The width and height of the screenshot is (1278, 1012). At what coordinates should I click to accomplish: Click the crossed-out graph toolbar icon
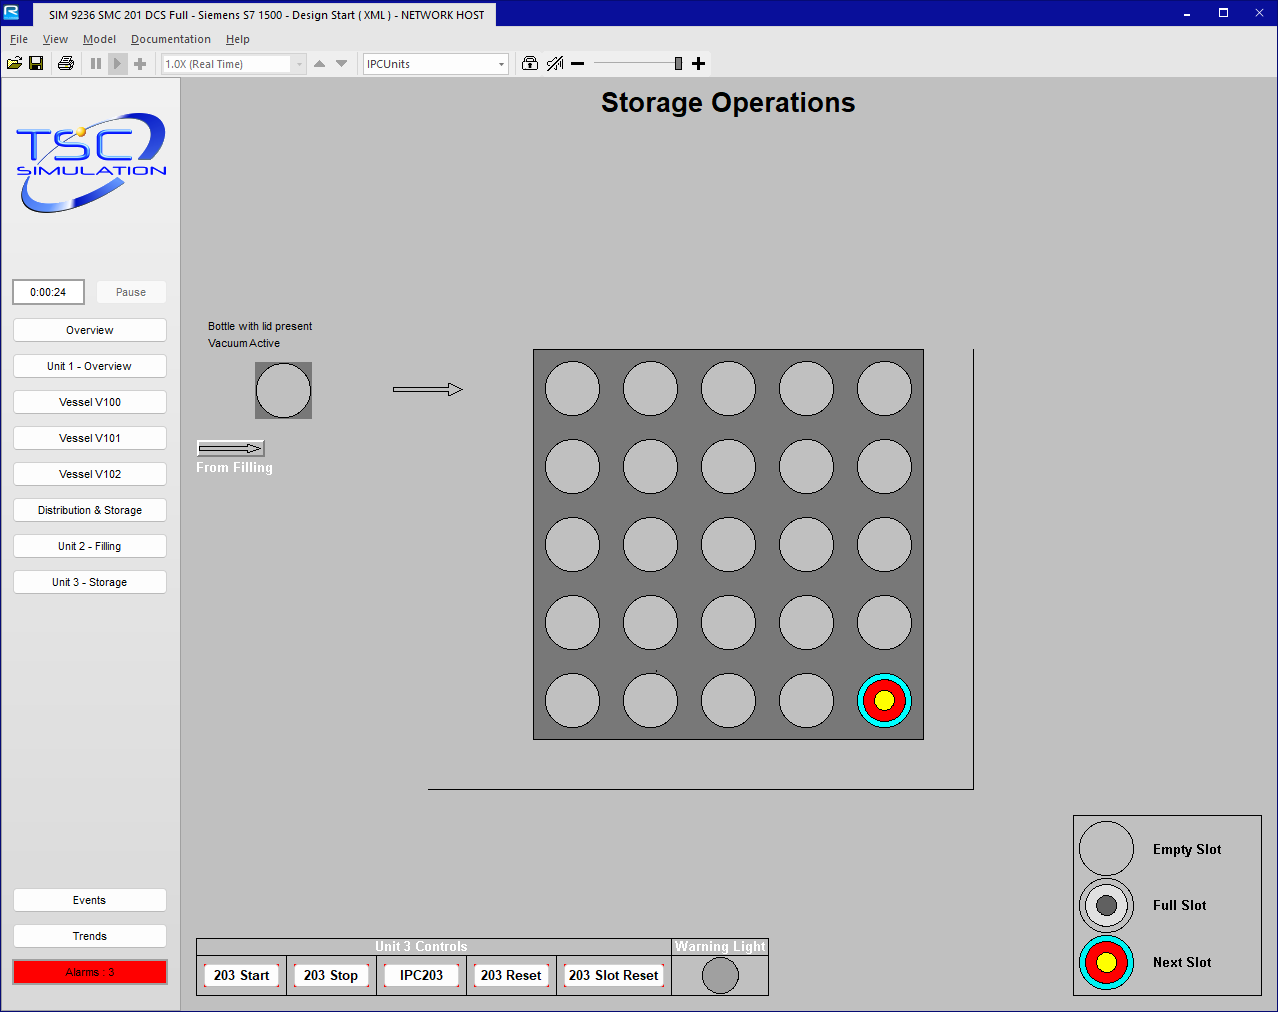click(555, 63)
